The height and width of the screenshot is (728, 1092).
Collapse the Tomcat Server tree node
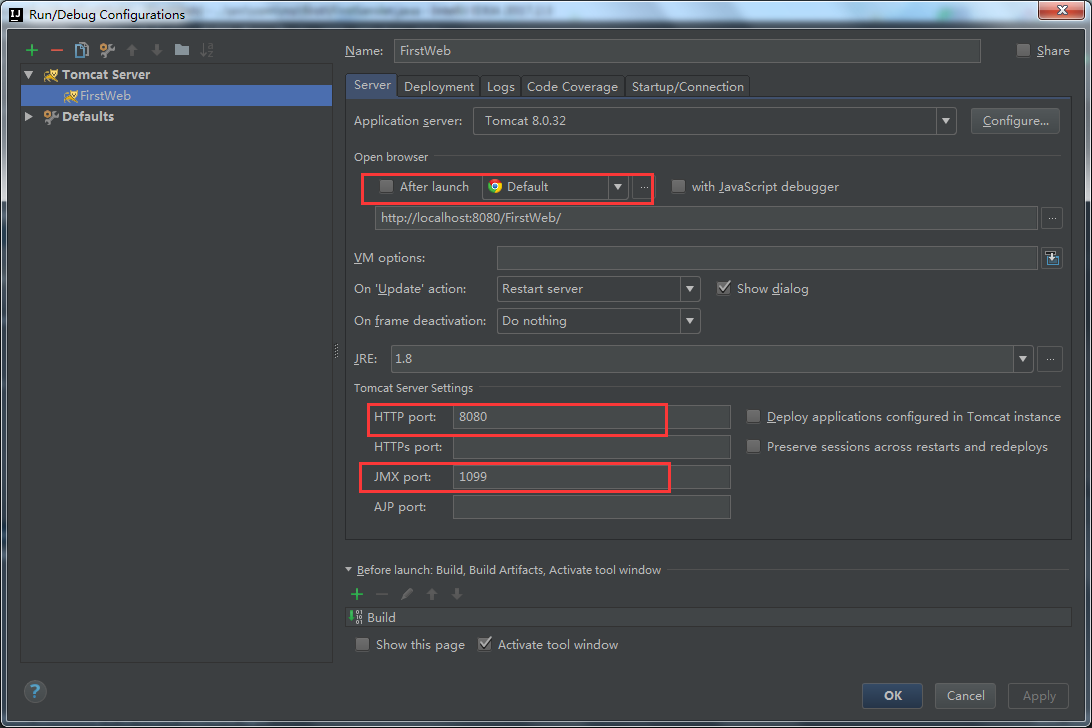29,75
